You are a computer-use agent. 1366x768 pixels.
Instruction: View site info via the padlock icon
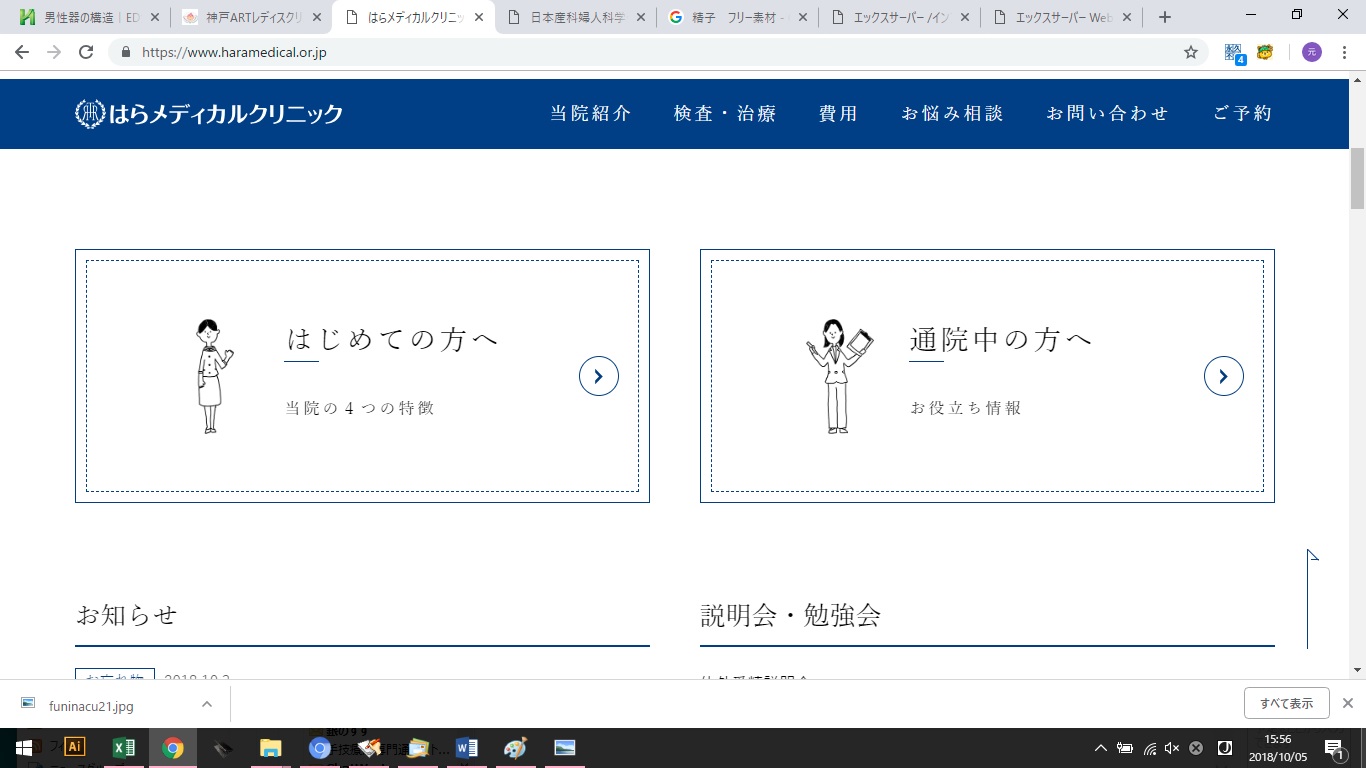tap(126, 52)
